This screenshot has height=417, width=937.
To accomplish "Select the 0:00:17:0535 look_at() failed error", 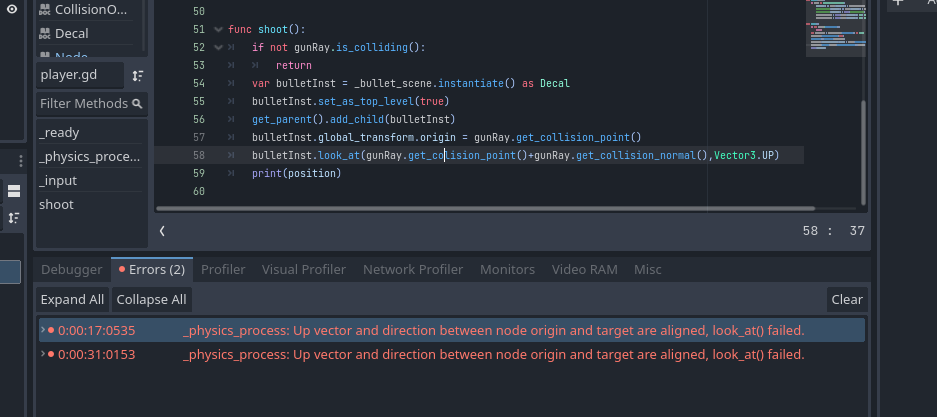I will tap(452, 330).
